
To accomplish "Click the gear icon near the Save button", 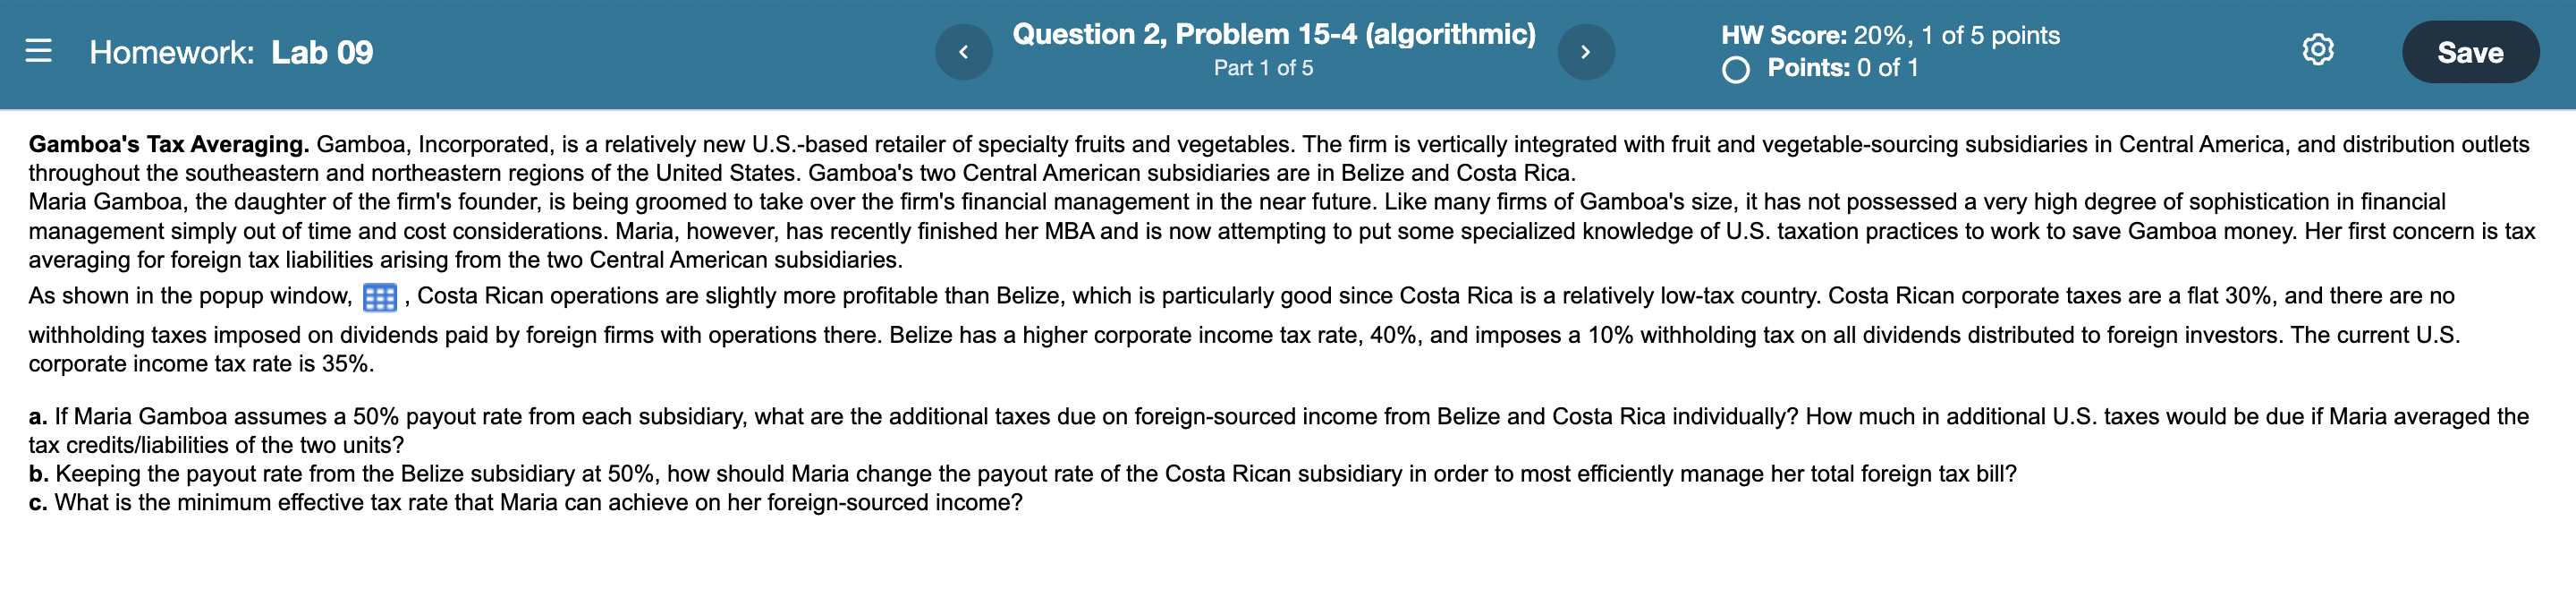I will [2318, 50].
